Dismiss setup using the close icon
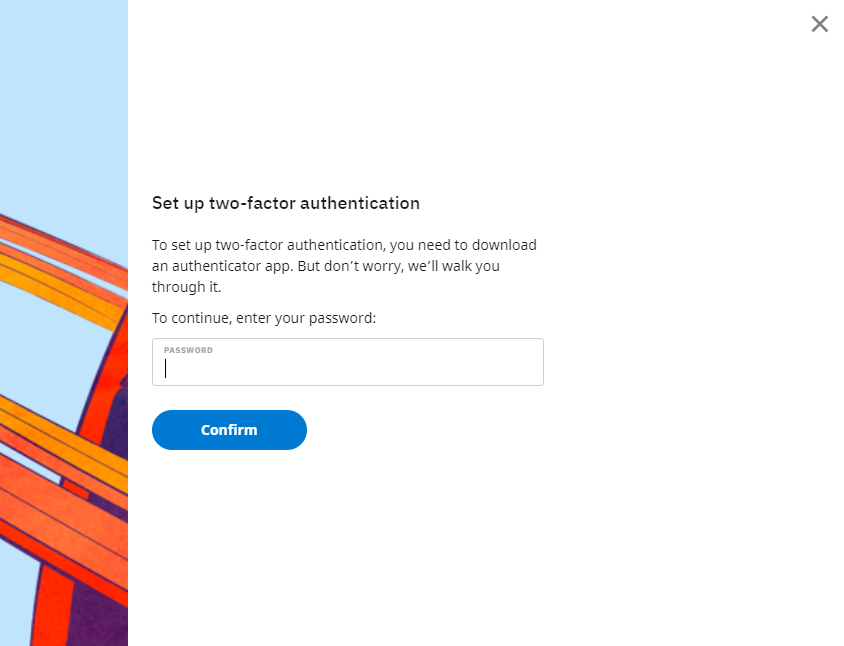Image resolution: width=844 pixels, height=646 pixels. coord(819,24)
